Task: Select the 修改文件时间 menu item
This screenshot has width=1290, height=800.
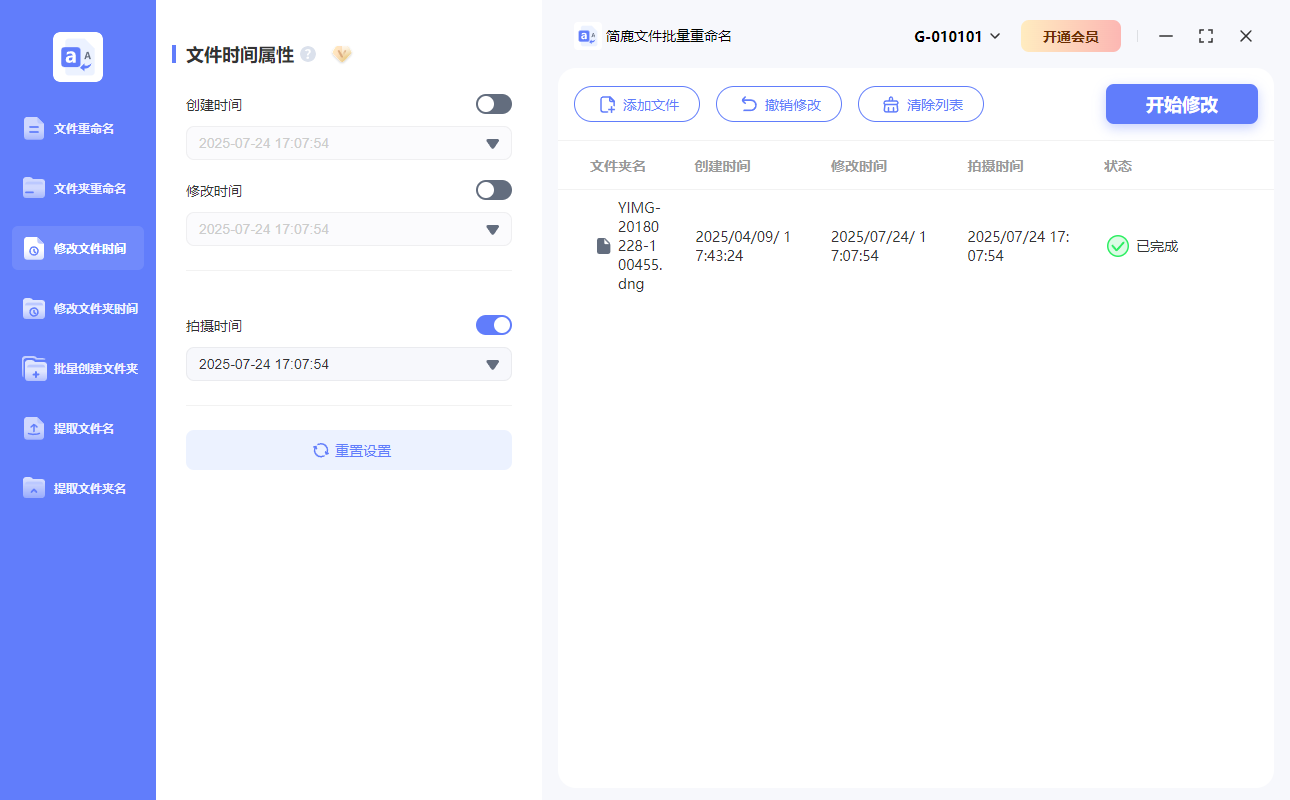Action: tap(77, 248)
